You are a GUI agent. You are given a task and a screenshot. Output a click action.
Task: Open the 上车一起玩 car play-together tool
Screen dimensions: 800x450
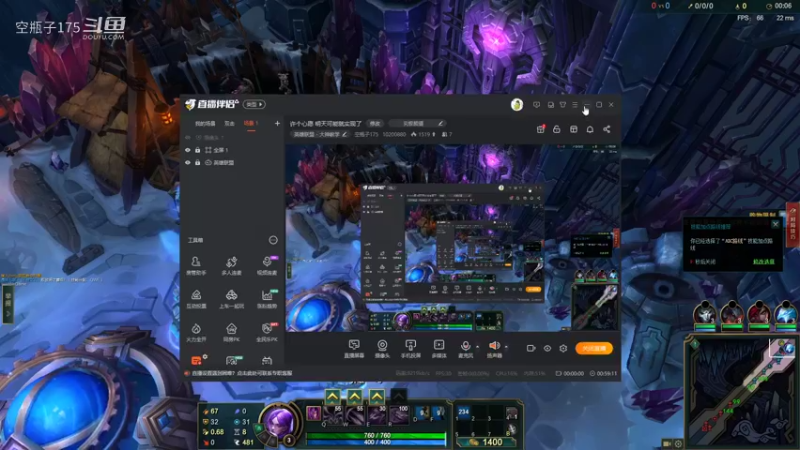click(x=231, y=299)
